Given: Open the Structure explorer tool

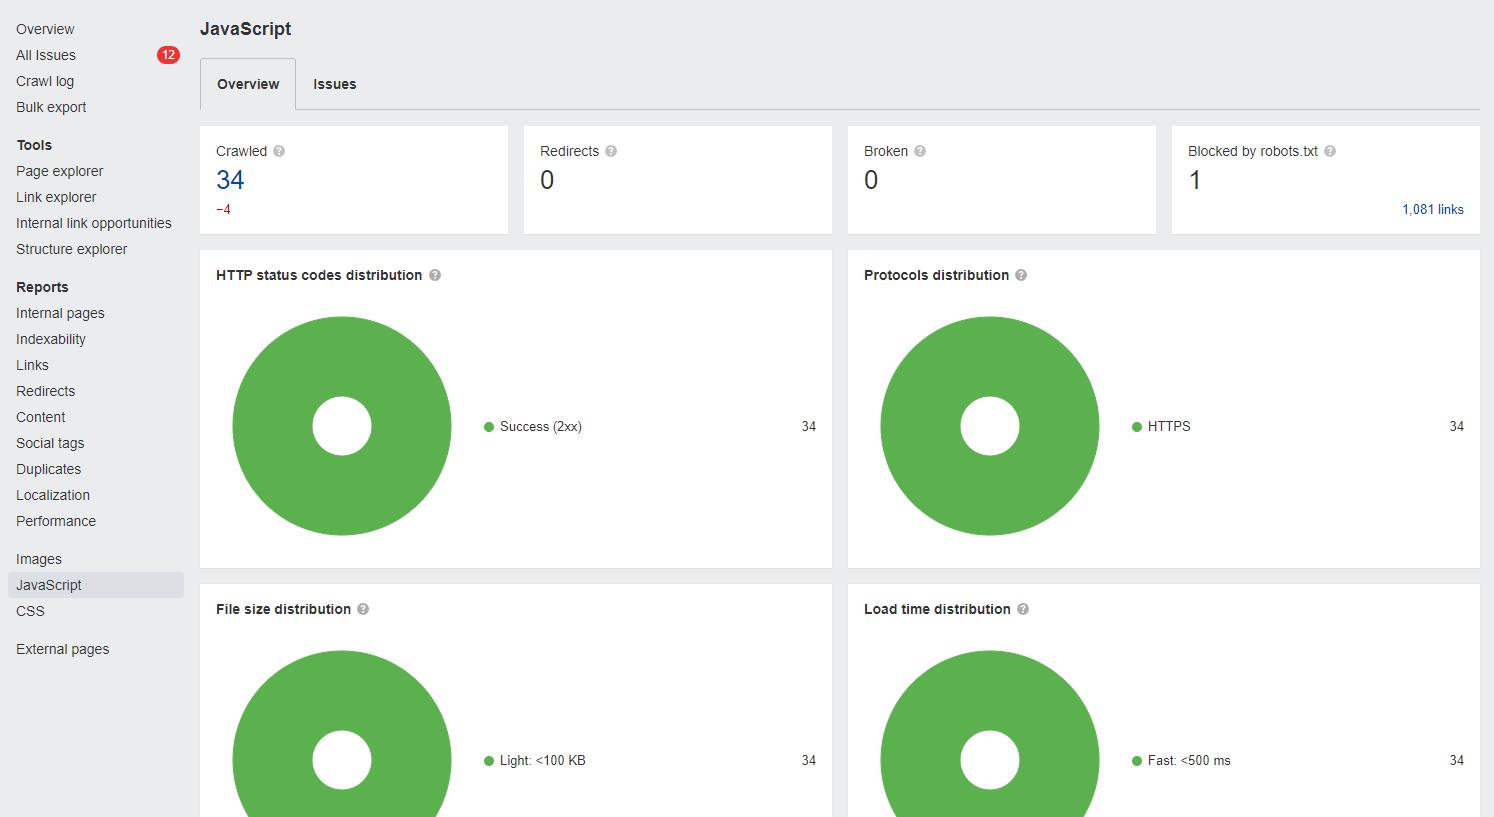Looking at the screenshot, I should click(x=72, y=249).
